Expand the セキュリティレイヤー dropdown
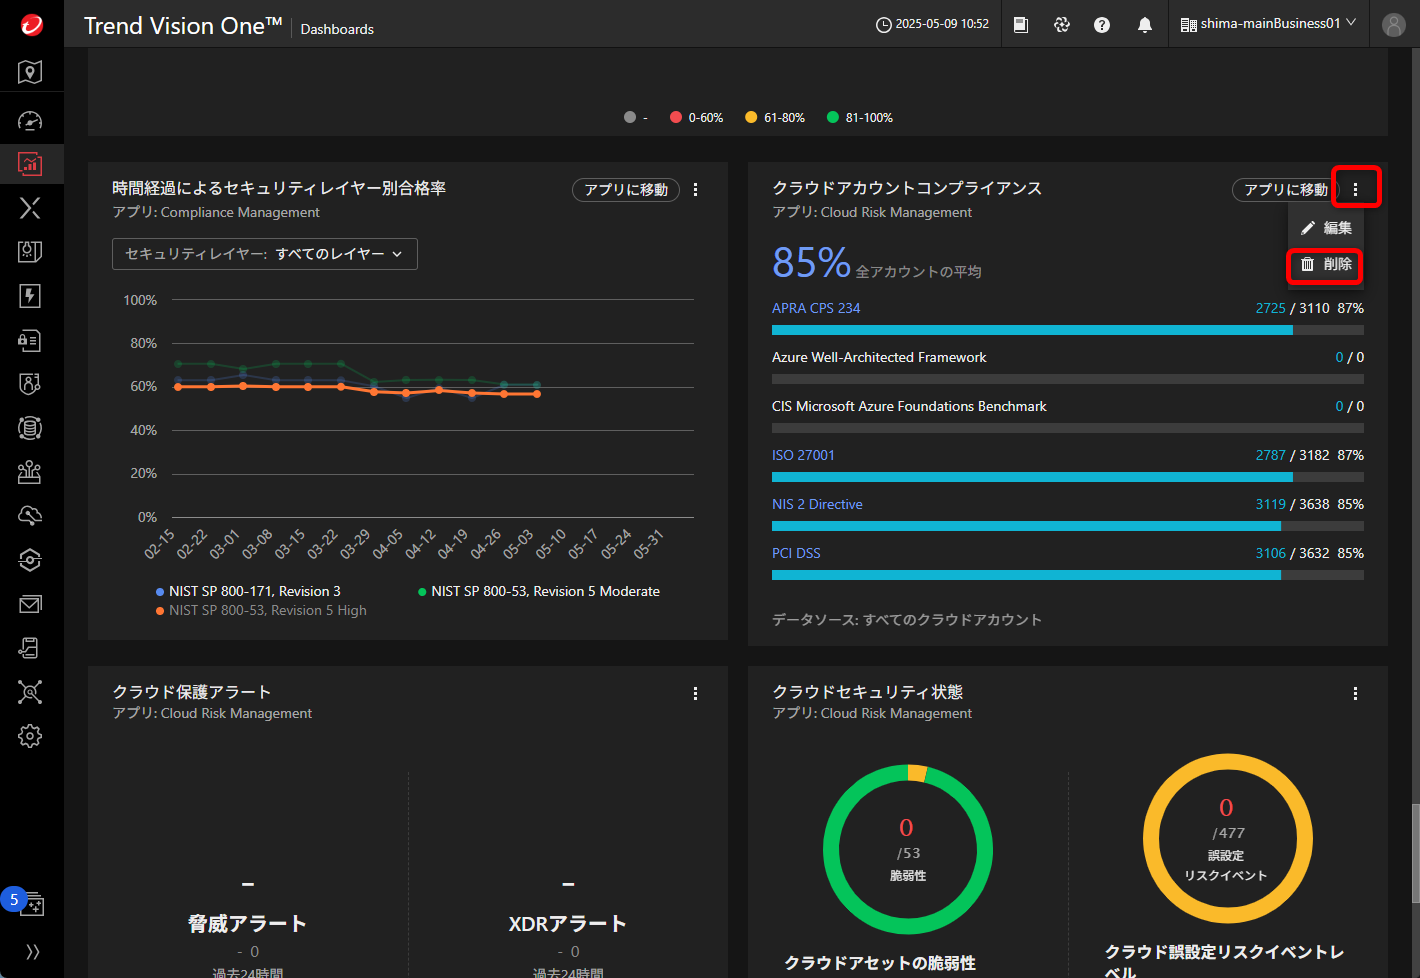Screen dimensions: 1420x978 pyautogui.click(x=265, y=254)
